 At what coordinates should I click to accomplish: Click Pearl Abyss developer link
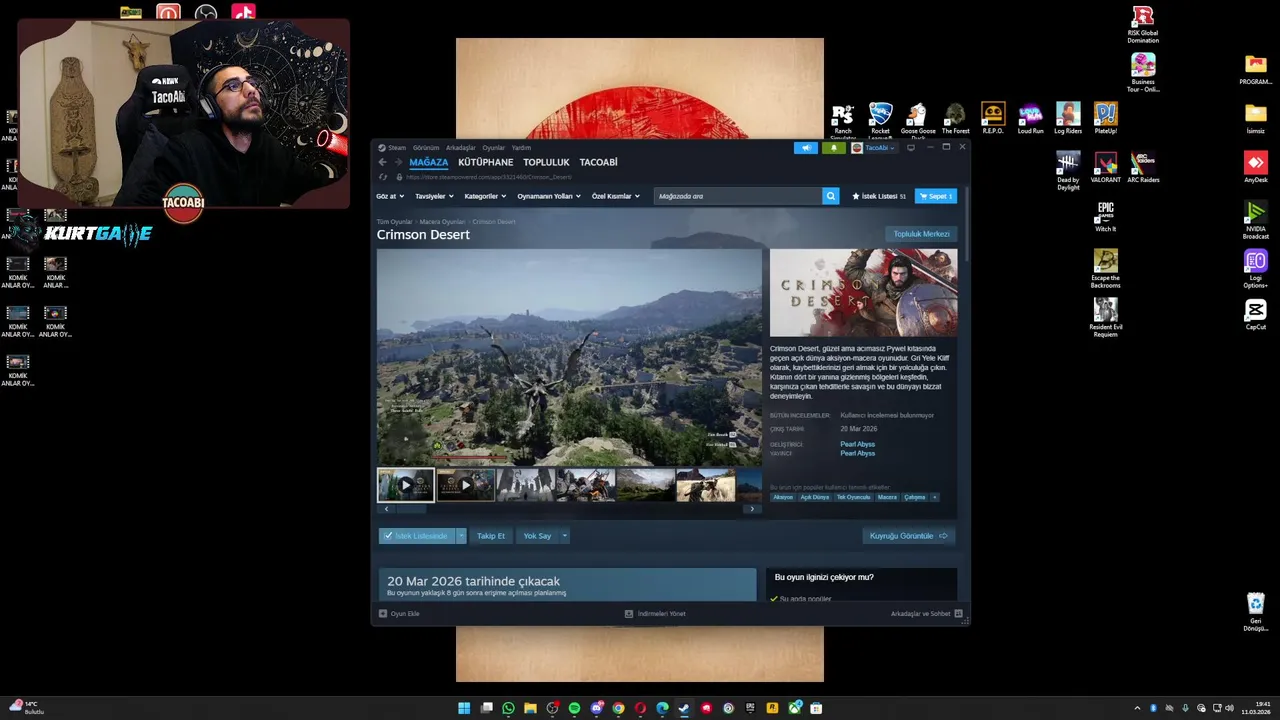858,444
